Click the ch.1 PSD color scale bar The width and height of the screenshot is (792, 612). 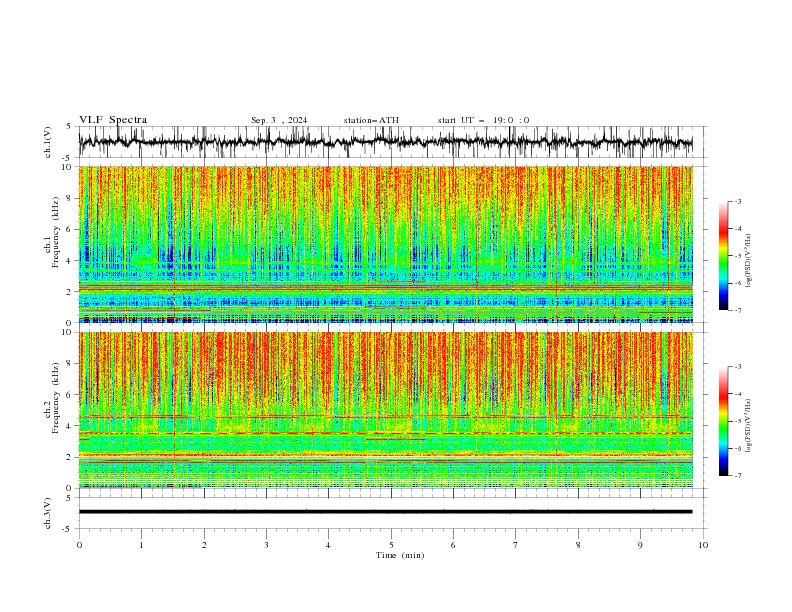(x=723, y=256)
